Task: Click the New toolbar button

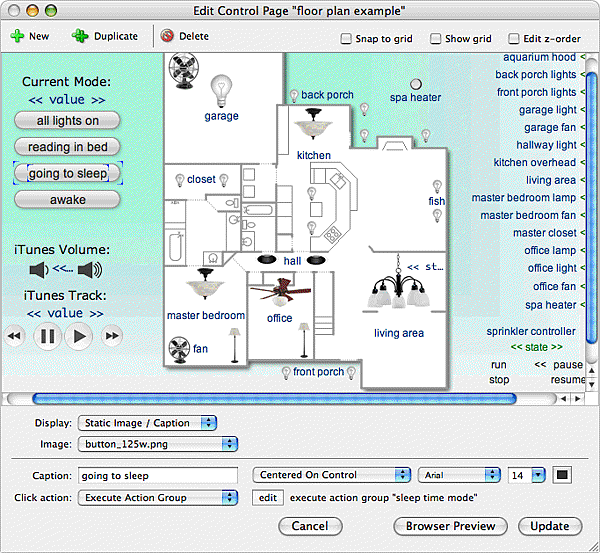Action: tap(30, 36)
